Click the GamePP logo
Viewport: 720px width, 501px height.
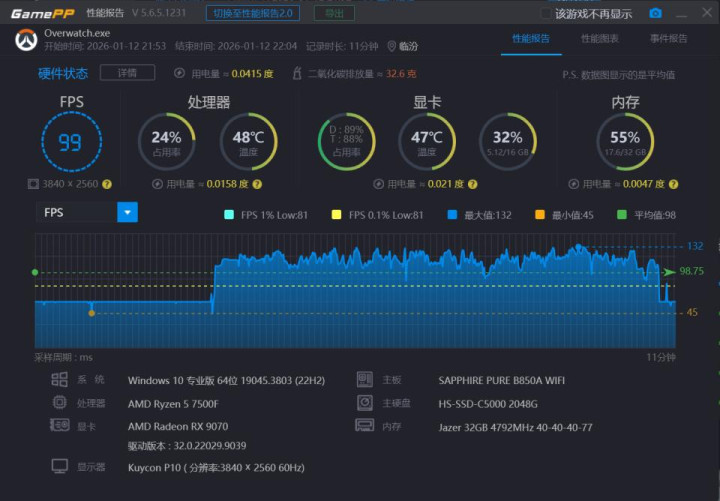pyautogui.click(x=42, y=14)
